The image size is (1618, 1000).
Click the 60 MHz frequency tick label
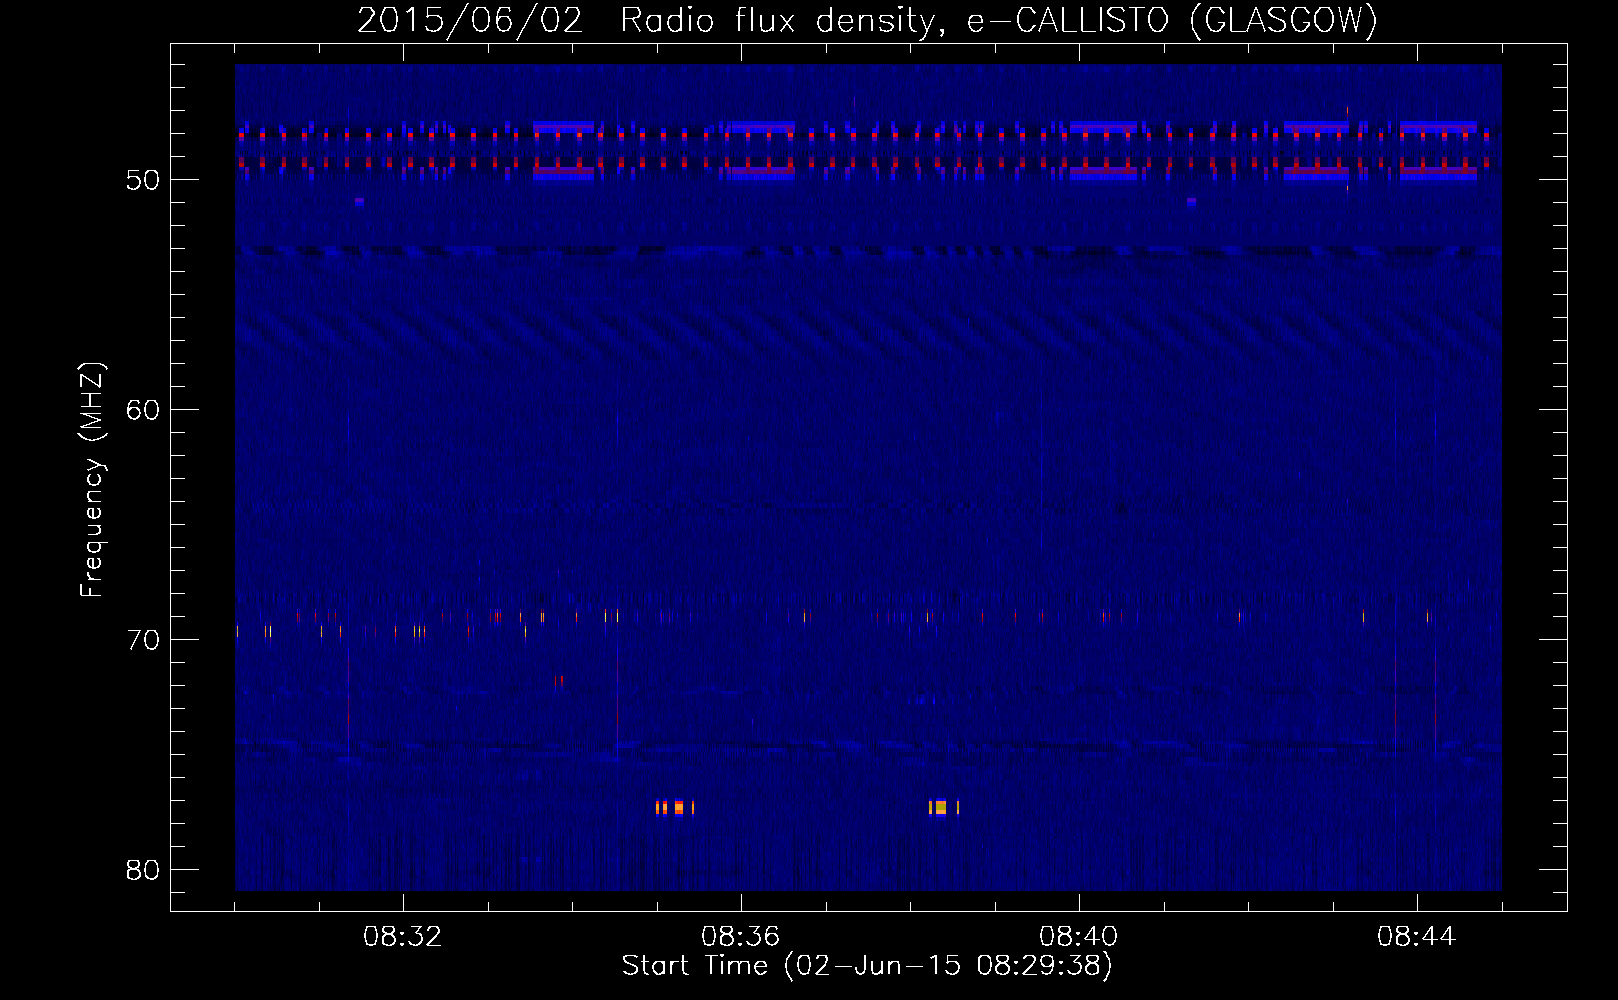pos(143,410)
